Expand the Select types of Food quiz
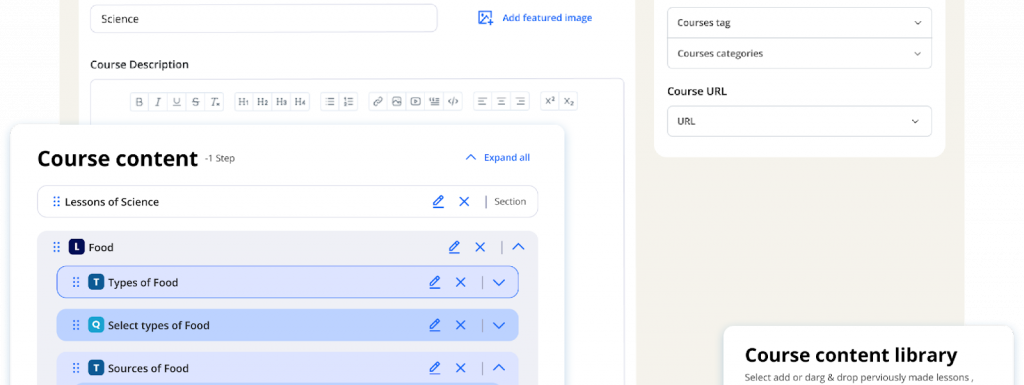1024x385 pixels. coord(499,325)
